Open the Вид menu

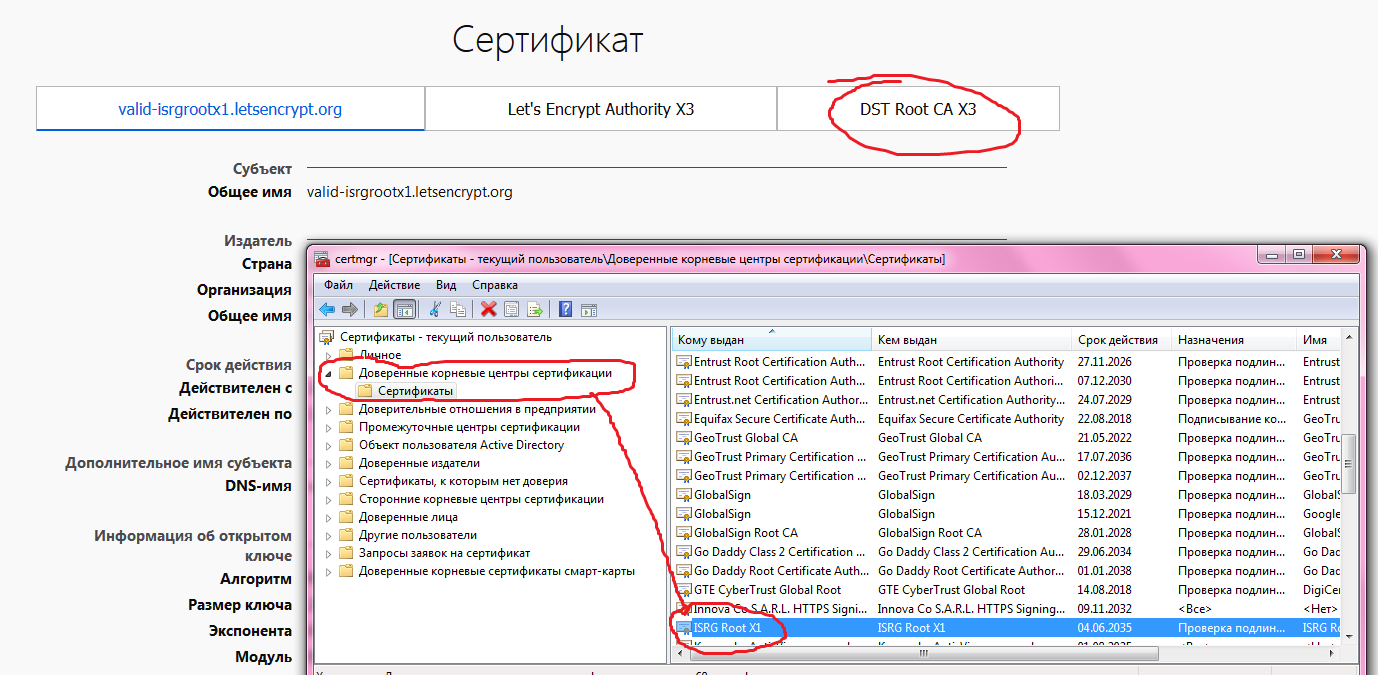(x=446, y=285)
